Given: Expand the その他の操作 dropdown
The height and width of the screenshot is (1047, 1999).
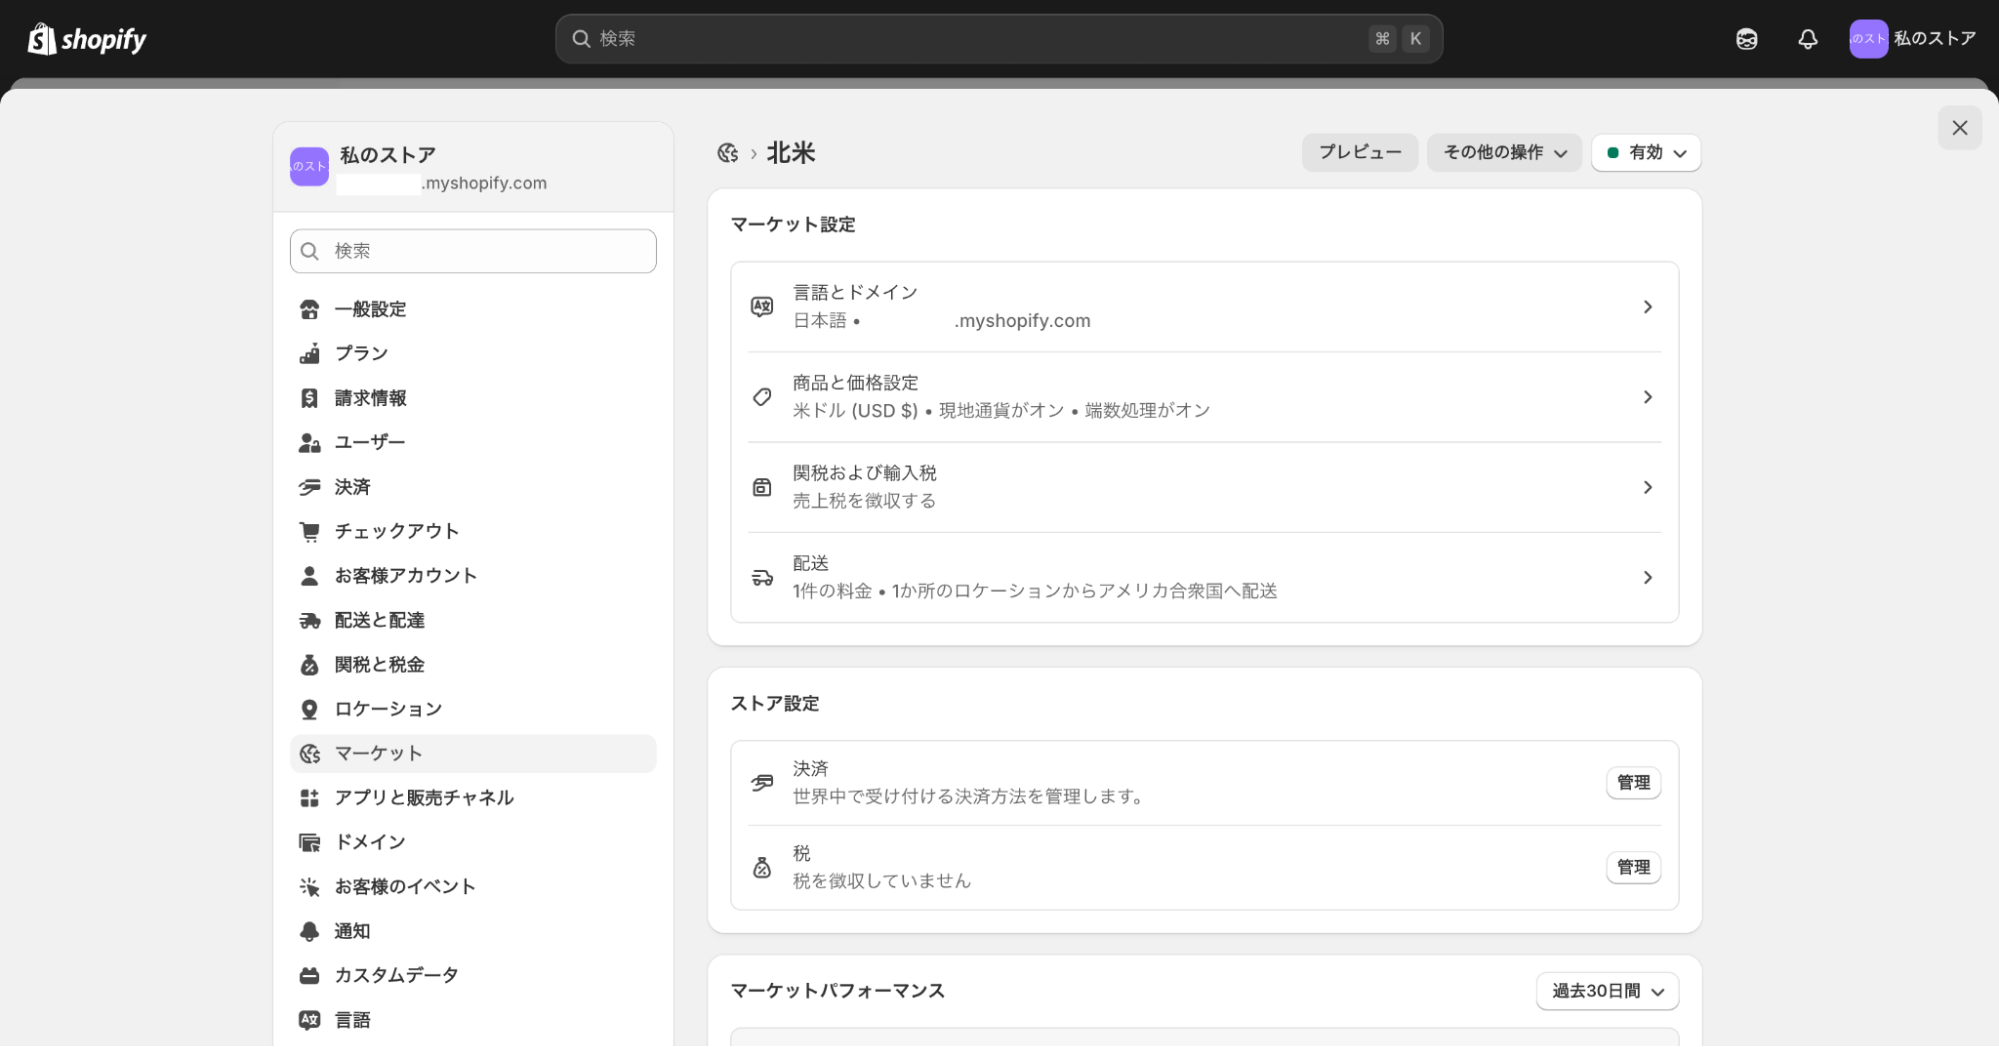Looking at the screenshot, I should pos(1503,153).
